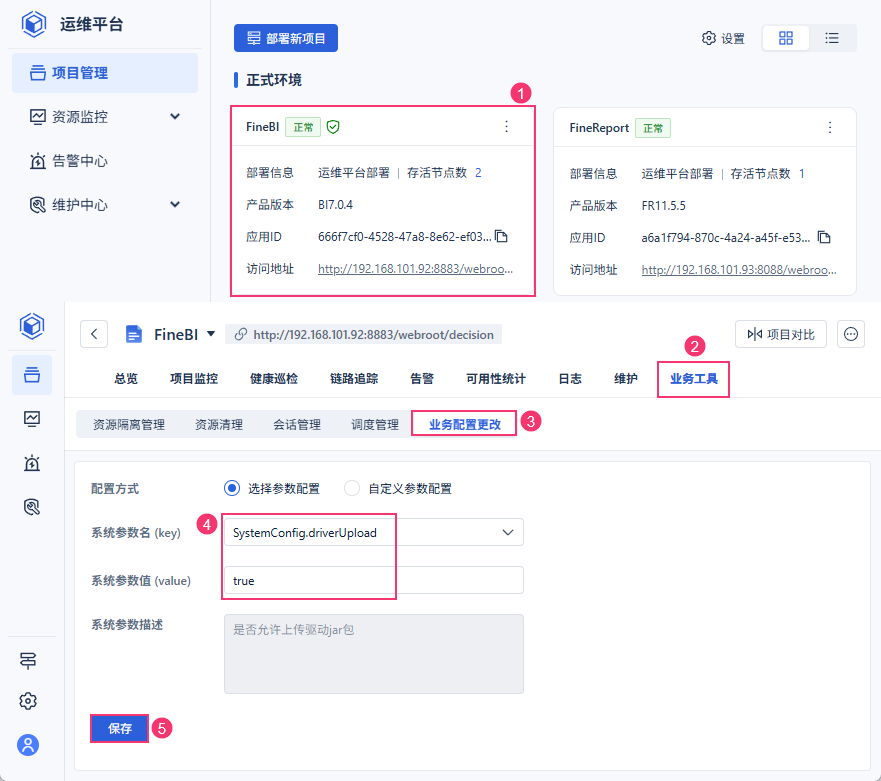
Task: Select the 选择参数配置 radio button
Action: [231, 488]
